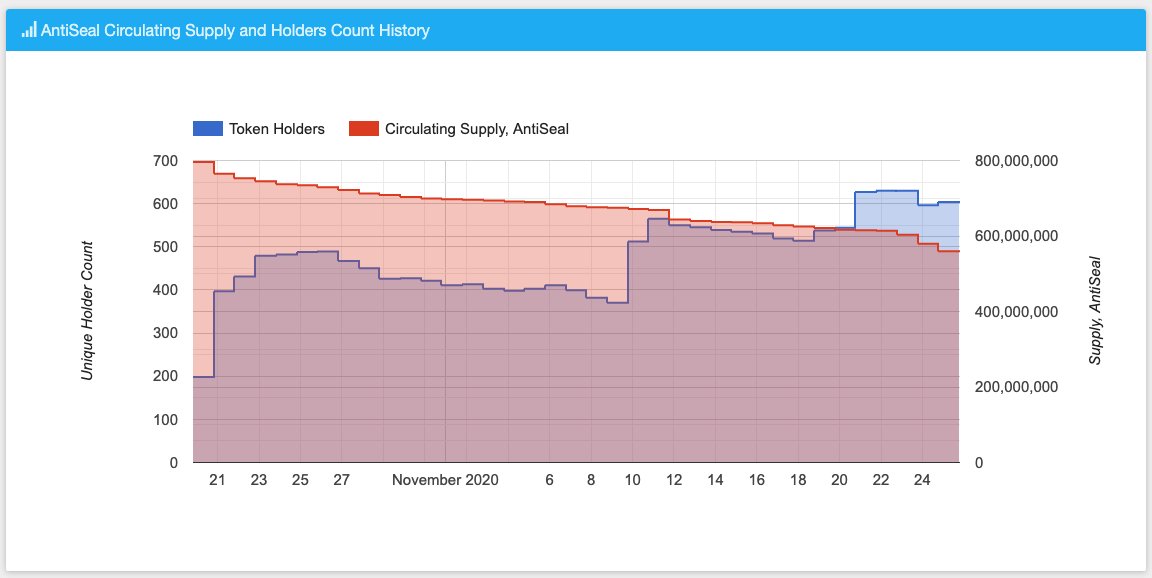Click the 100 tick on the holder axis

pyautogui.click(x=166, y=419)
